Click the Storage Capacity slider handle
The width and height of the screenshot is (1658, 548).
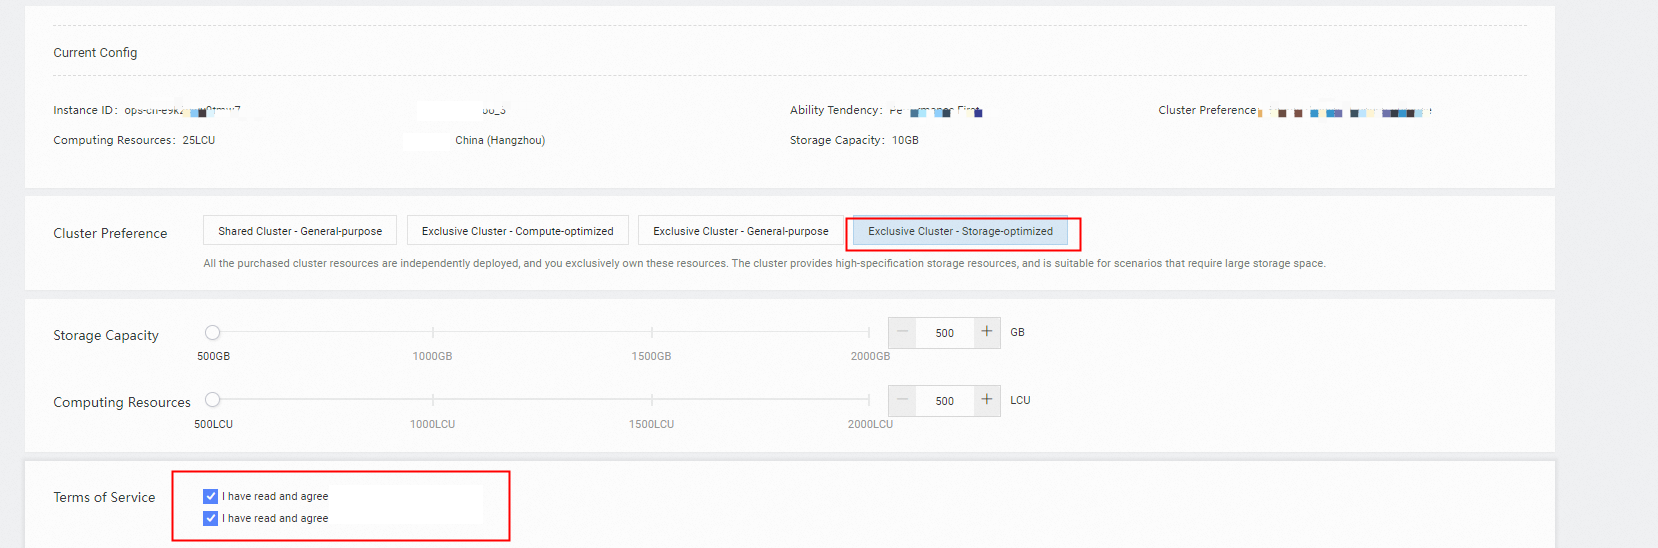pos(212,332)
